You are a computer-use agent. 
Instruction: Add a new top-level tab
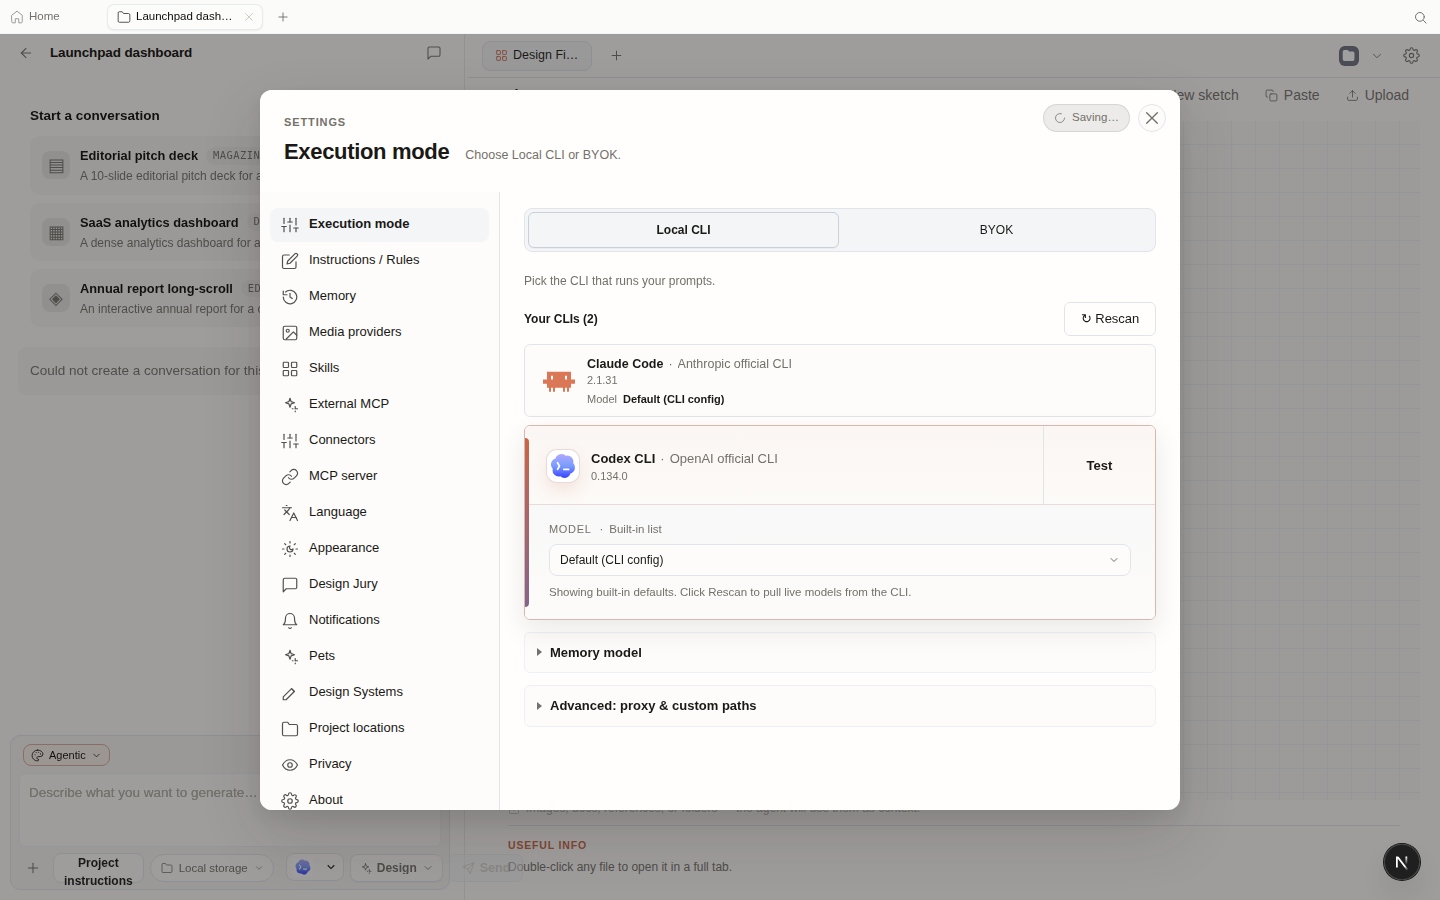pos(283,17)
